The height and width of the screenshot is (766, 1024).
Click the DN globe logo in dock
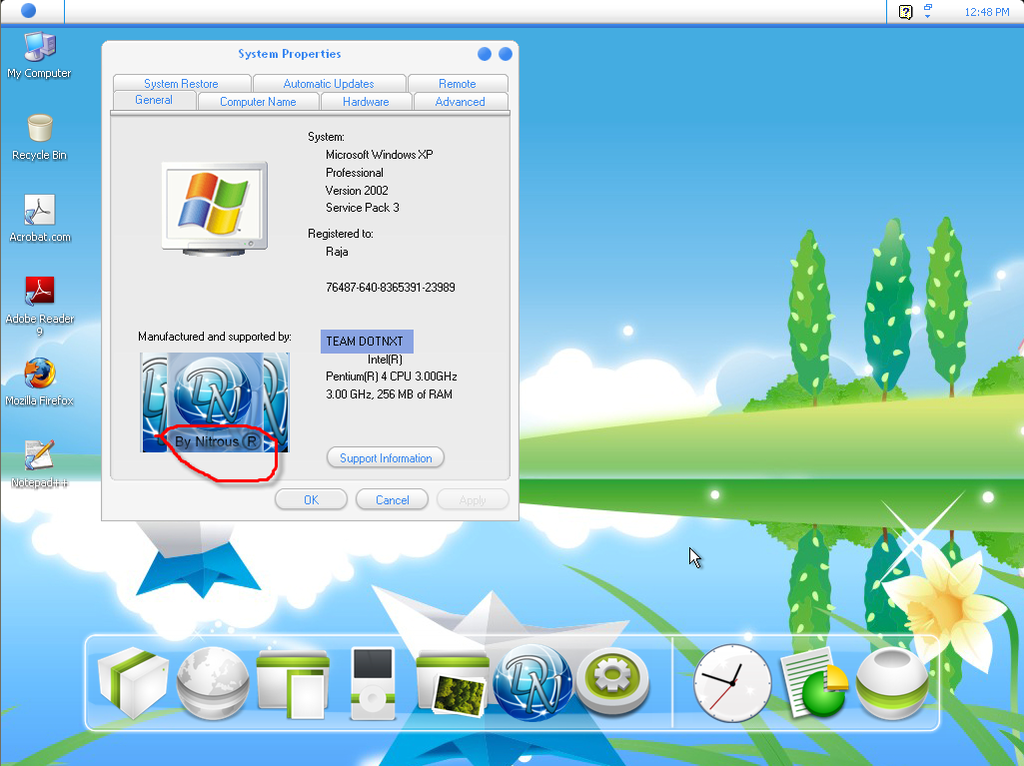[534, 680]
